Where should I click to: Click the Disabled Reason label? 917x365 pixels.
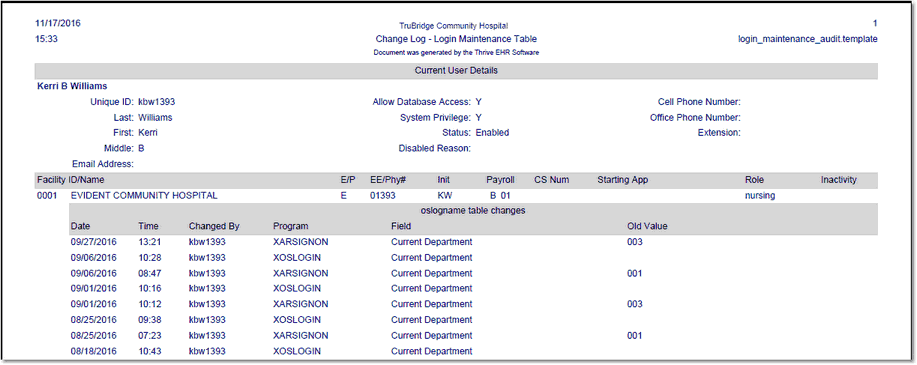click(435, 149)
